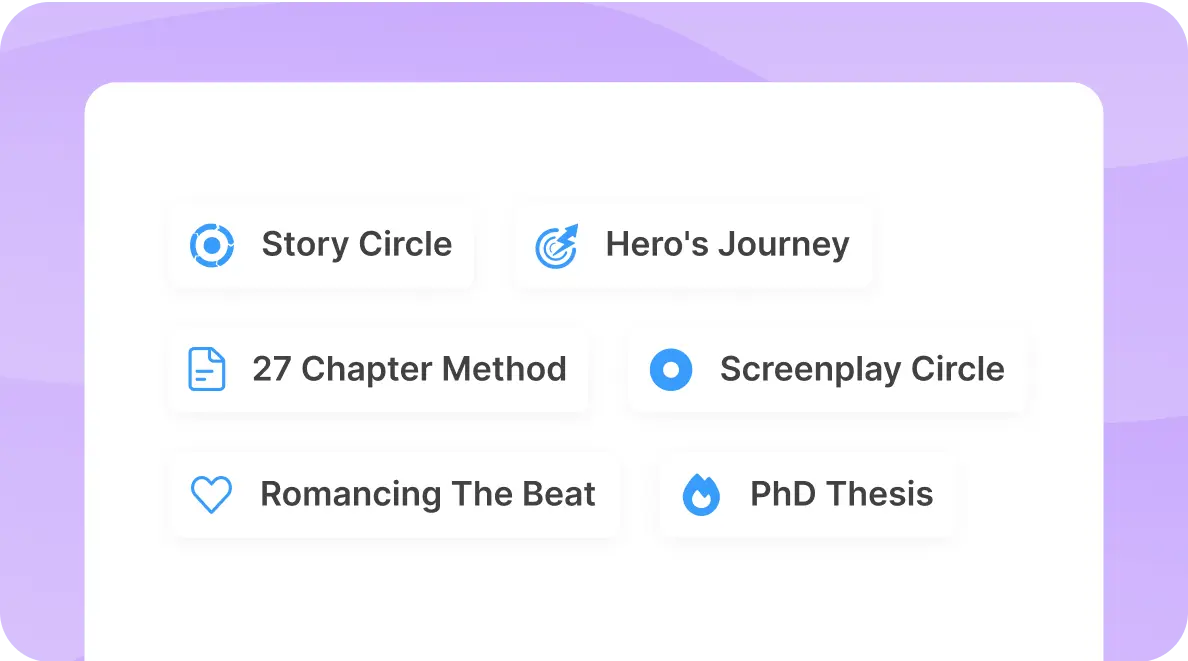The width and height of the screenshot is (1188, 661).
Task: Click the Hero's Journey target-arrow icon
Action: click(556, 243)
